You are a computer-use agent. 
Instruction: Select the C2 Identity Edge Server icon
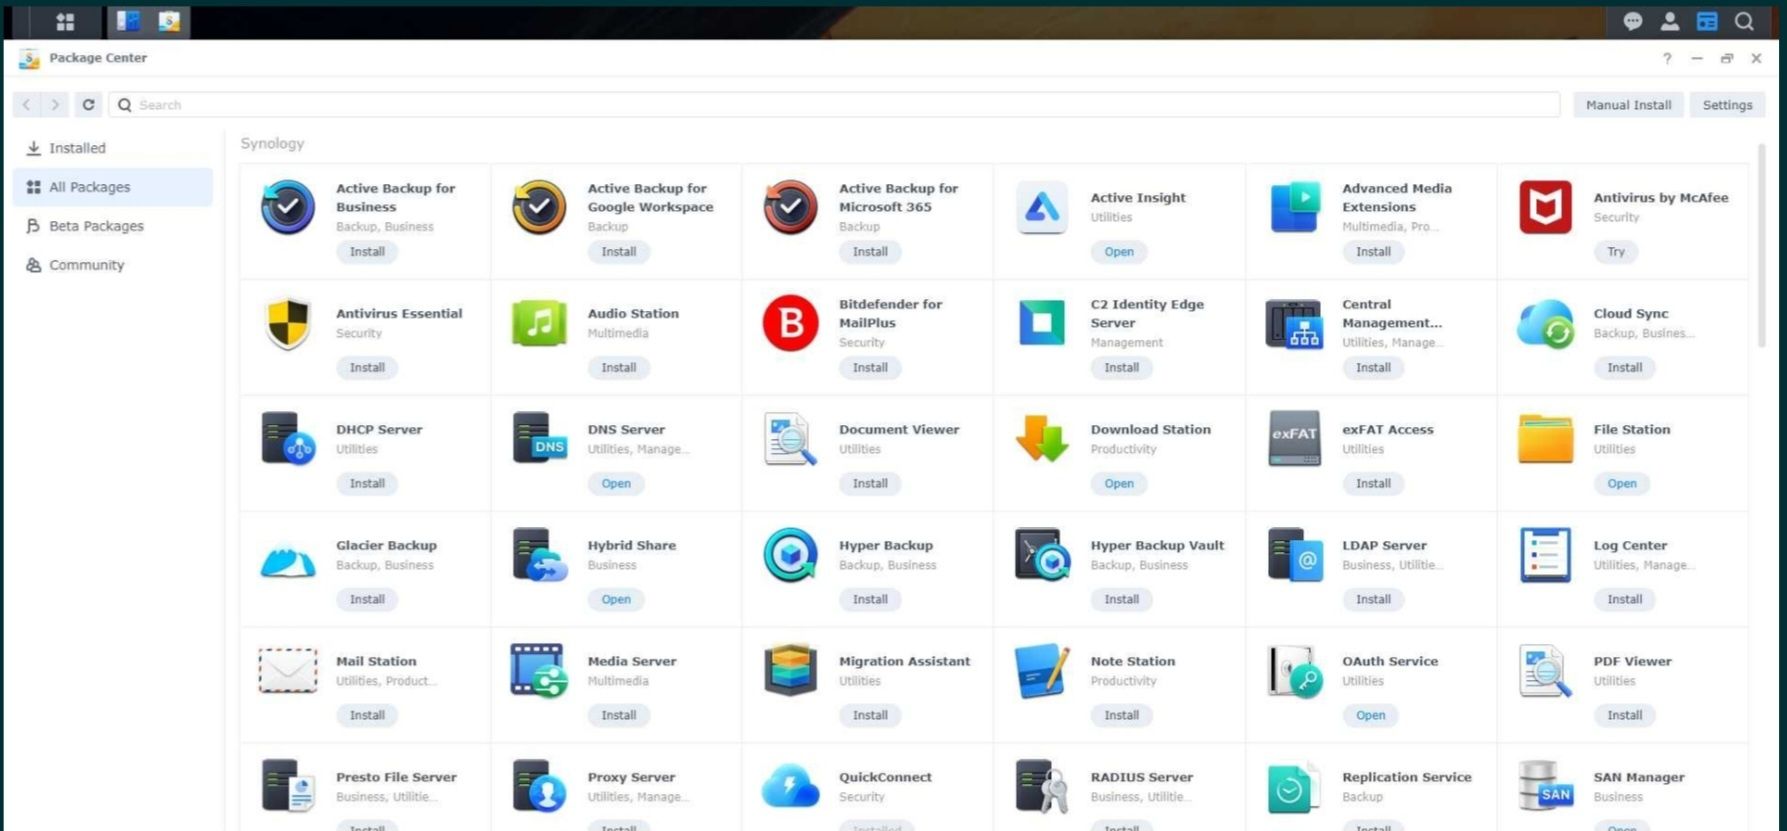pyautogui.click(x=1042, y=323)
